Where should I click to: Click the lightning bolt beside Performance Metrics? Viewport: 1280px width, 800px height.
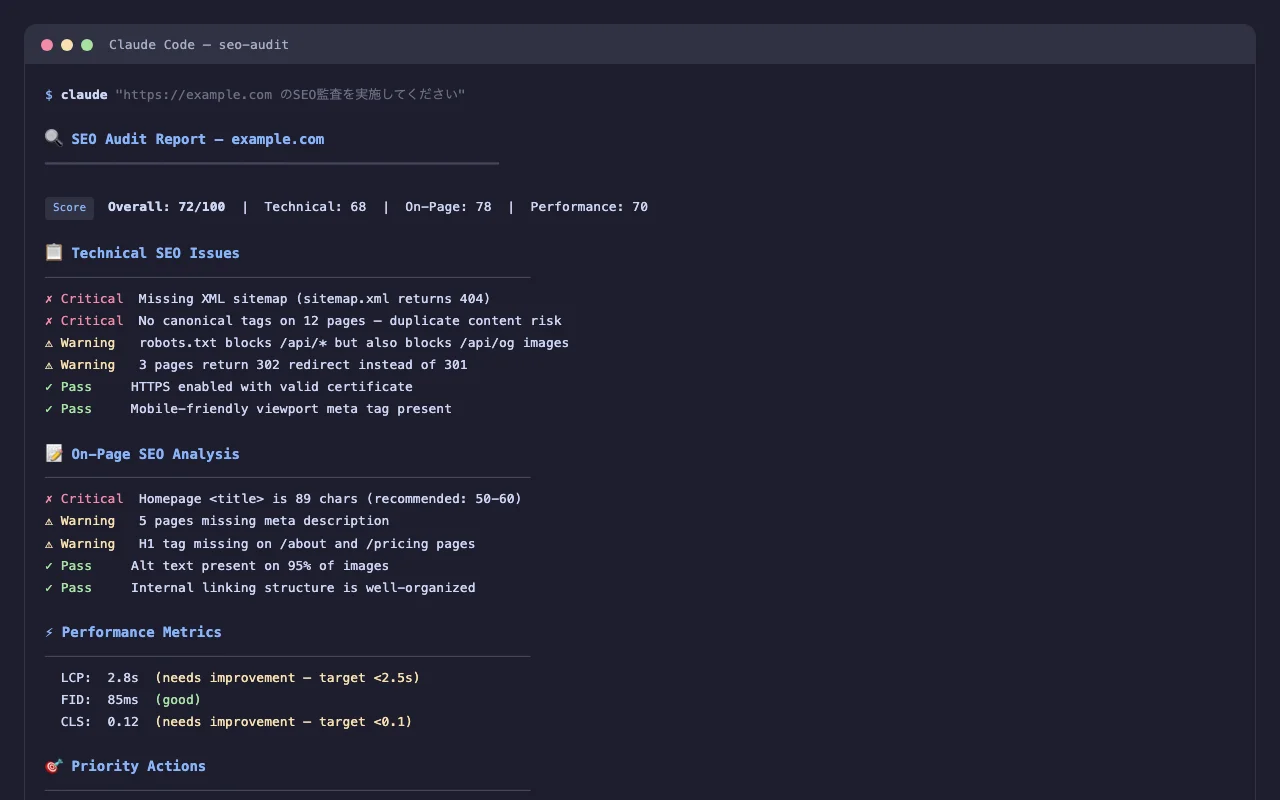[x=49, y=632]
